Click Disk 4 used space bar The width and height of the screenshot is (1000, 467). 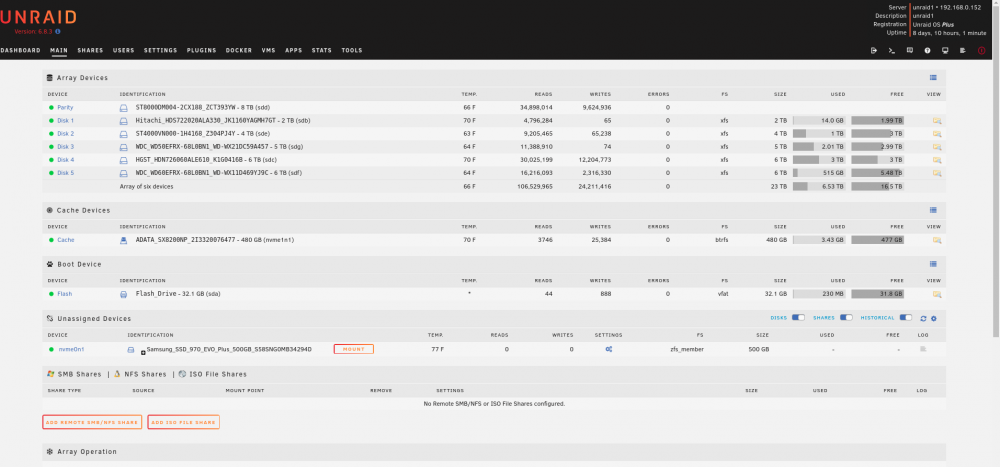[819, 160]
